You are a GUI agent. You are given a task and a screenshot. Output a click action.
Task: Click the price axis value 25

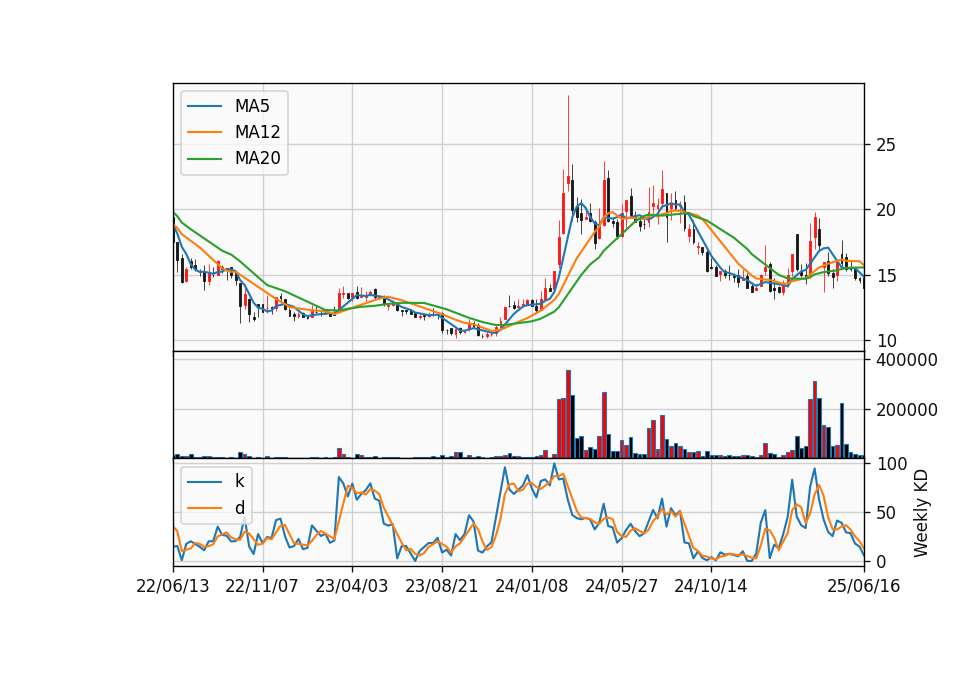(885, 145)
